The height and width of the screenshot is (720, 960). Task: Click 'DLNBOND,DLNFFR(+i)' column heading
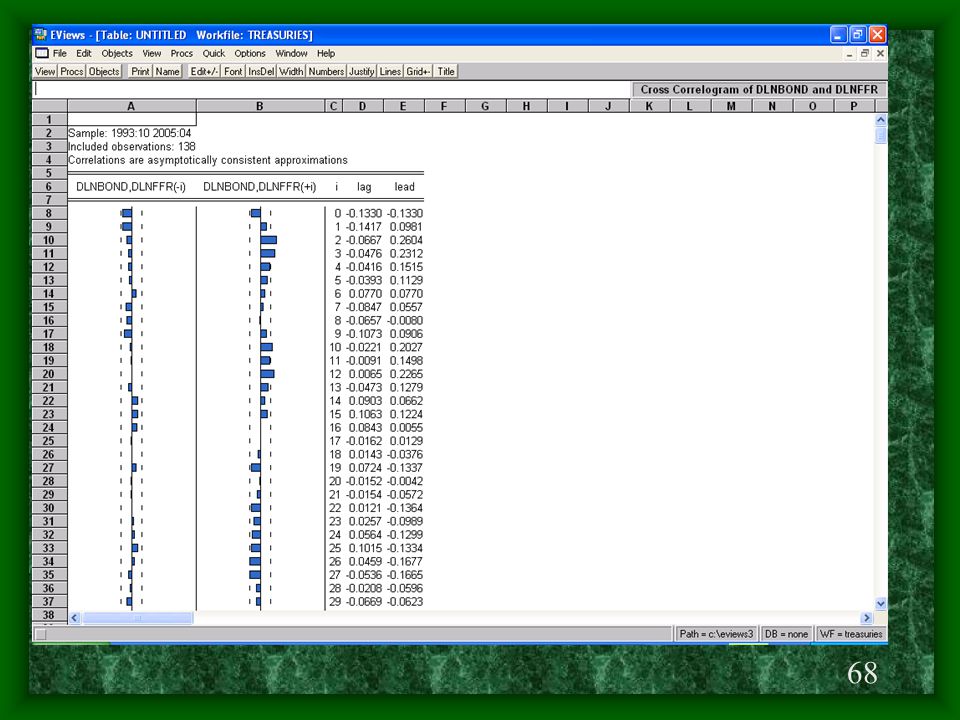point(260,187)
